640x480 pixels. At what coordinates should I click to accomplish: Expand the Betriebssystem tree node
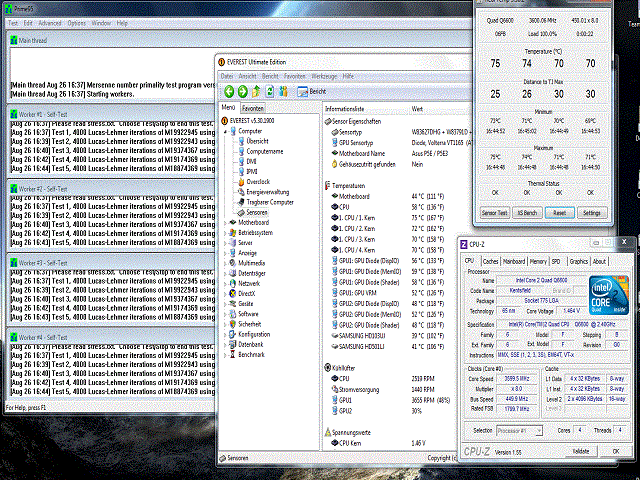pos(225,233)
